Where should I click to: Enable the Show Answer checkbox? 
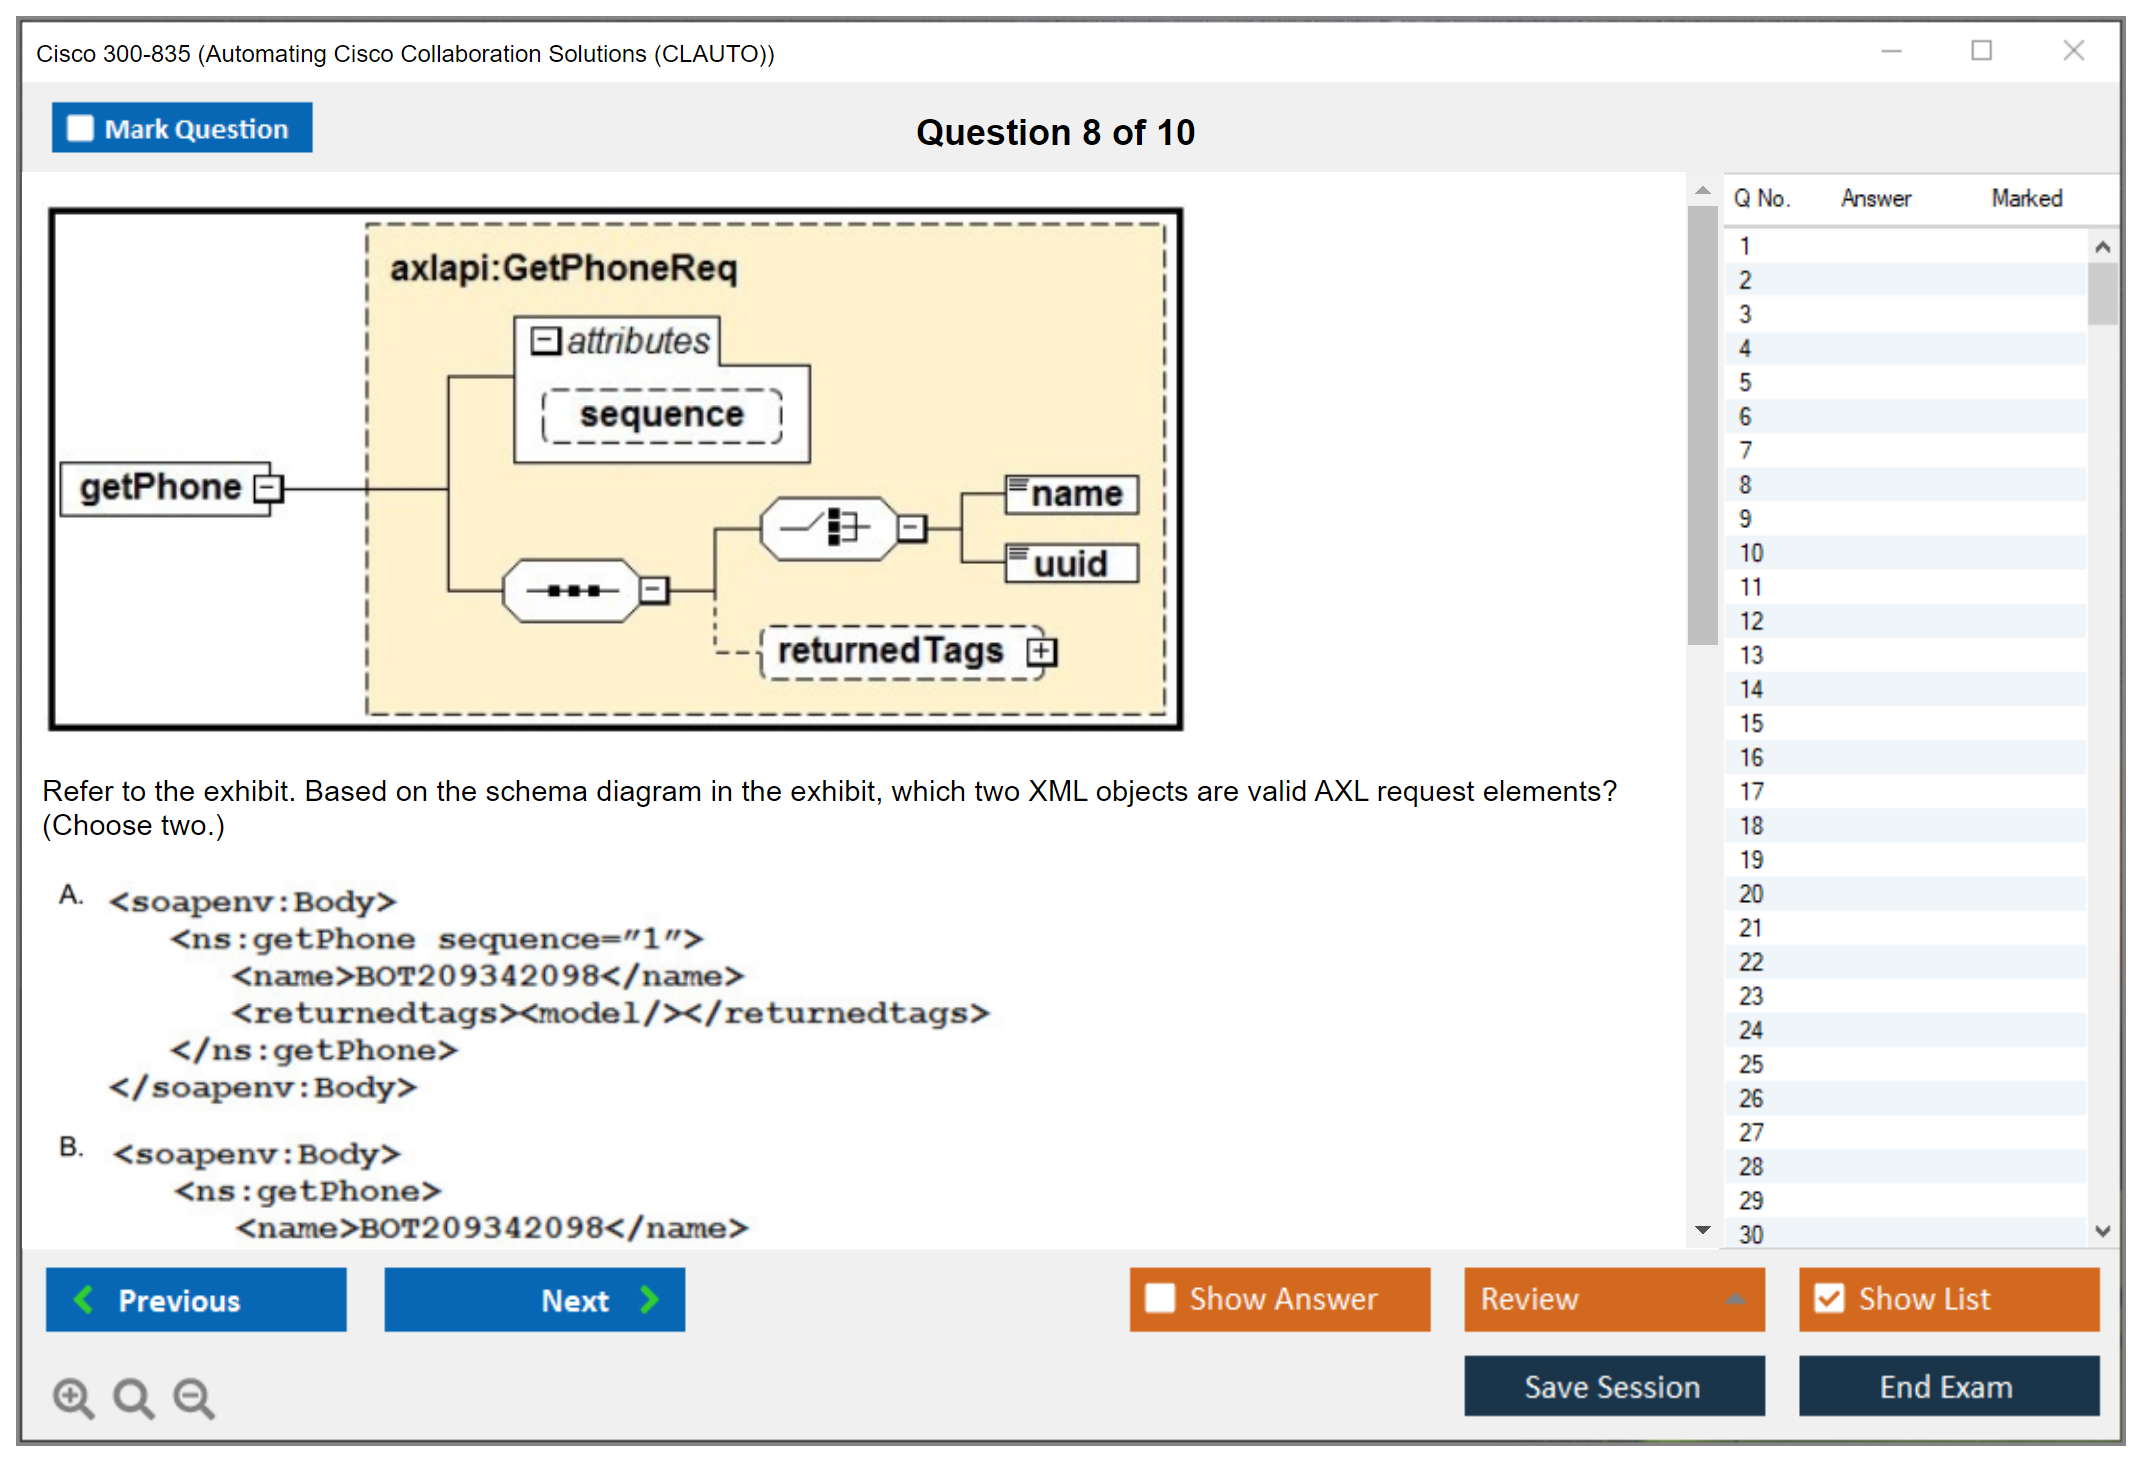(1160, 1298)
